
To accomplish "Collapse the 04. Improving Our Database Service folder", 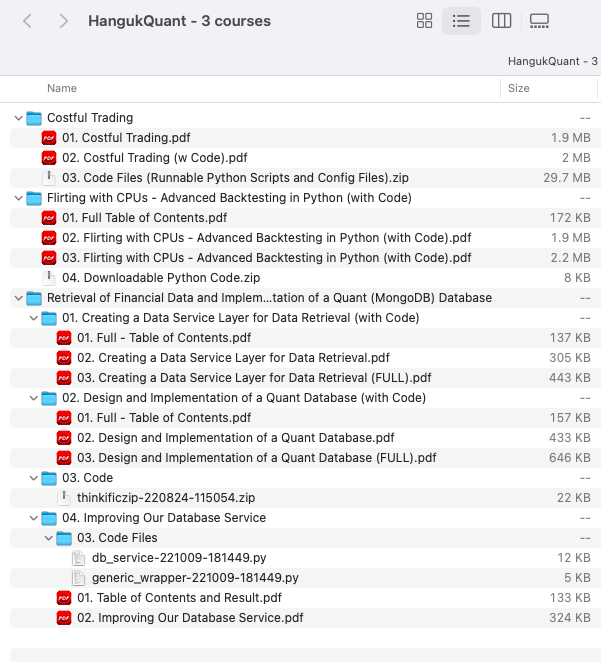I will coord(33,518).
